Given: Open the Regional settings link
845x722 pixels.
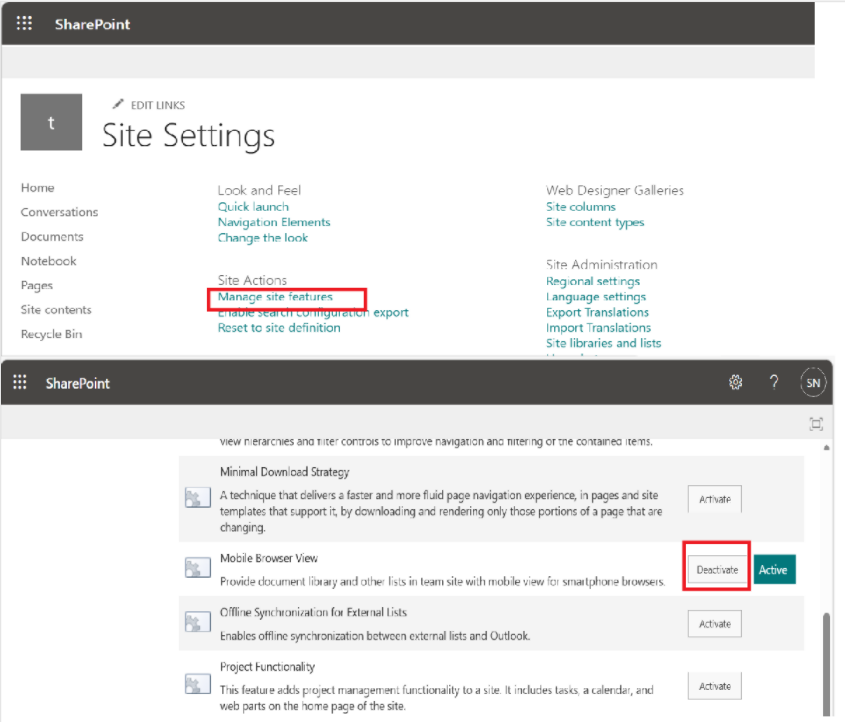Looking at the screenshot, I should pos(593,281).
